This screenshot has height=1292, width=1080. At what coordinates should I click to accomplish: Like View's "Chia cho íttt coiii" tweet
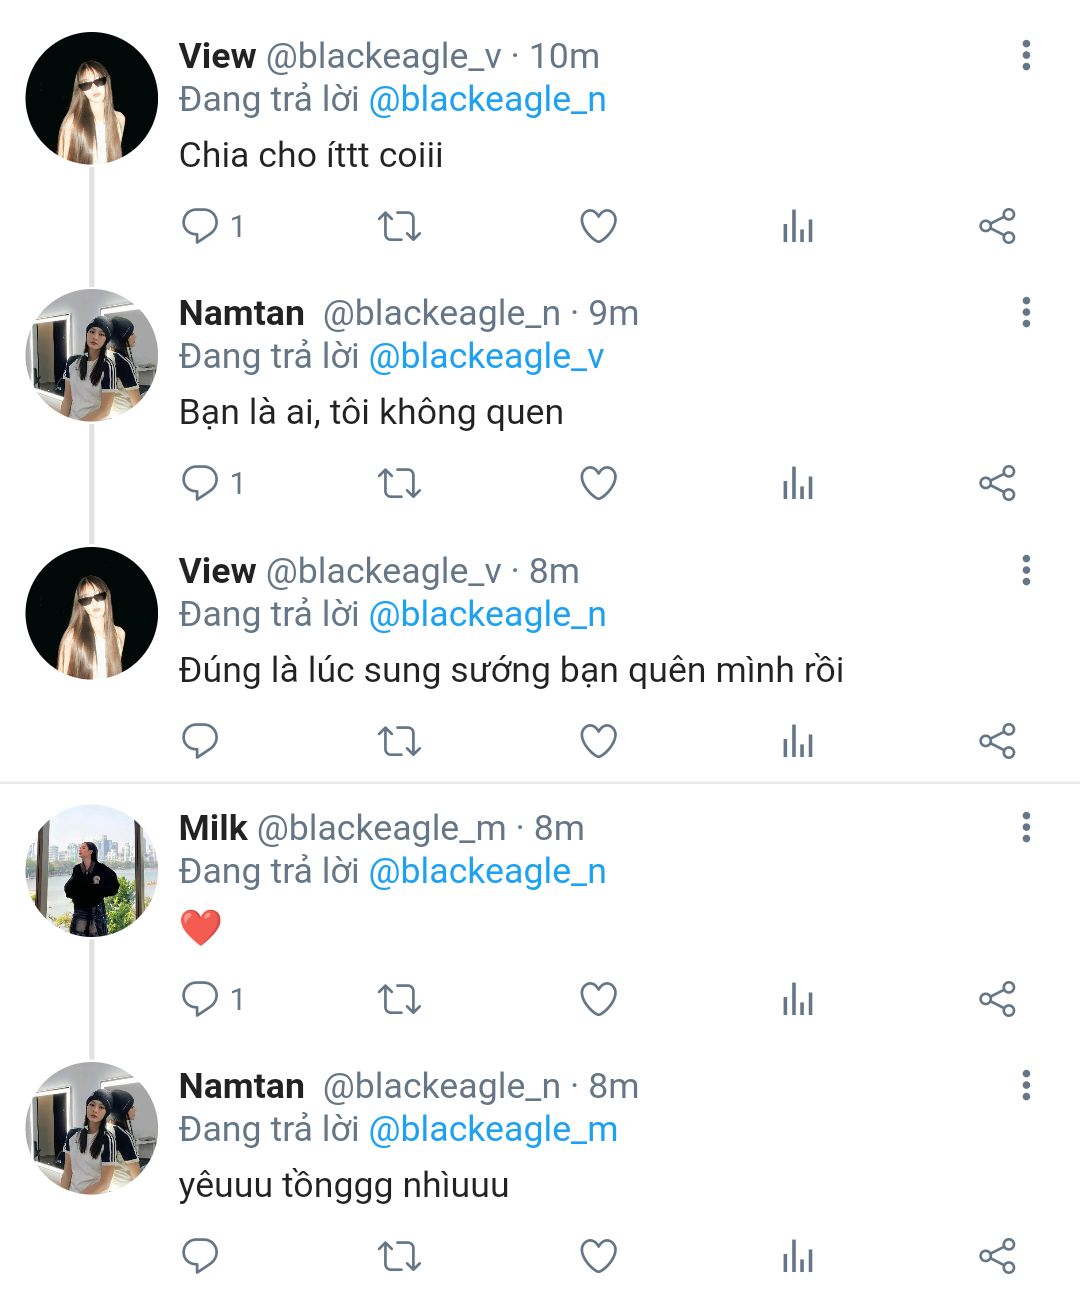pos(598,226)
